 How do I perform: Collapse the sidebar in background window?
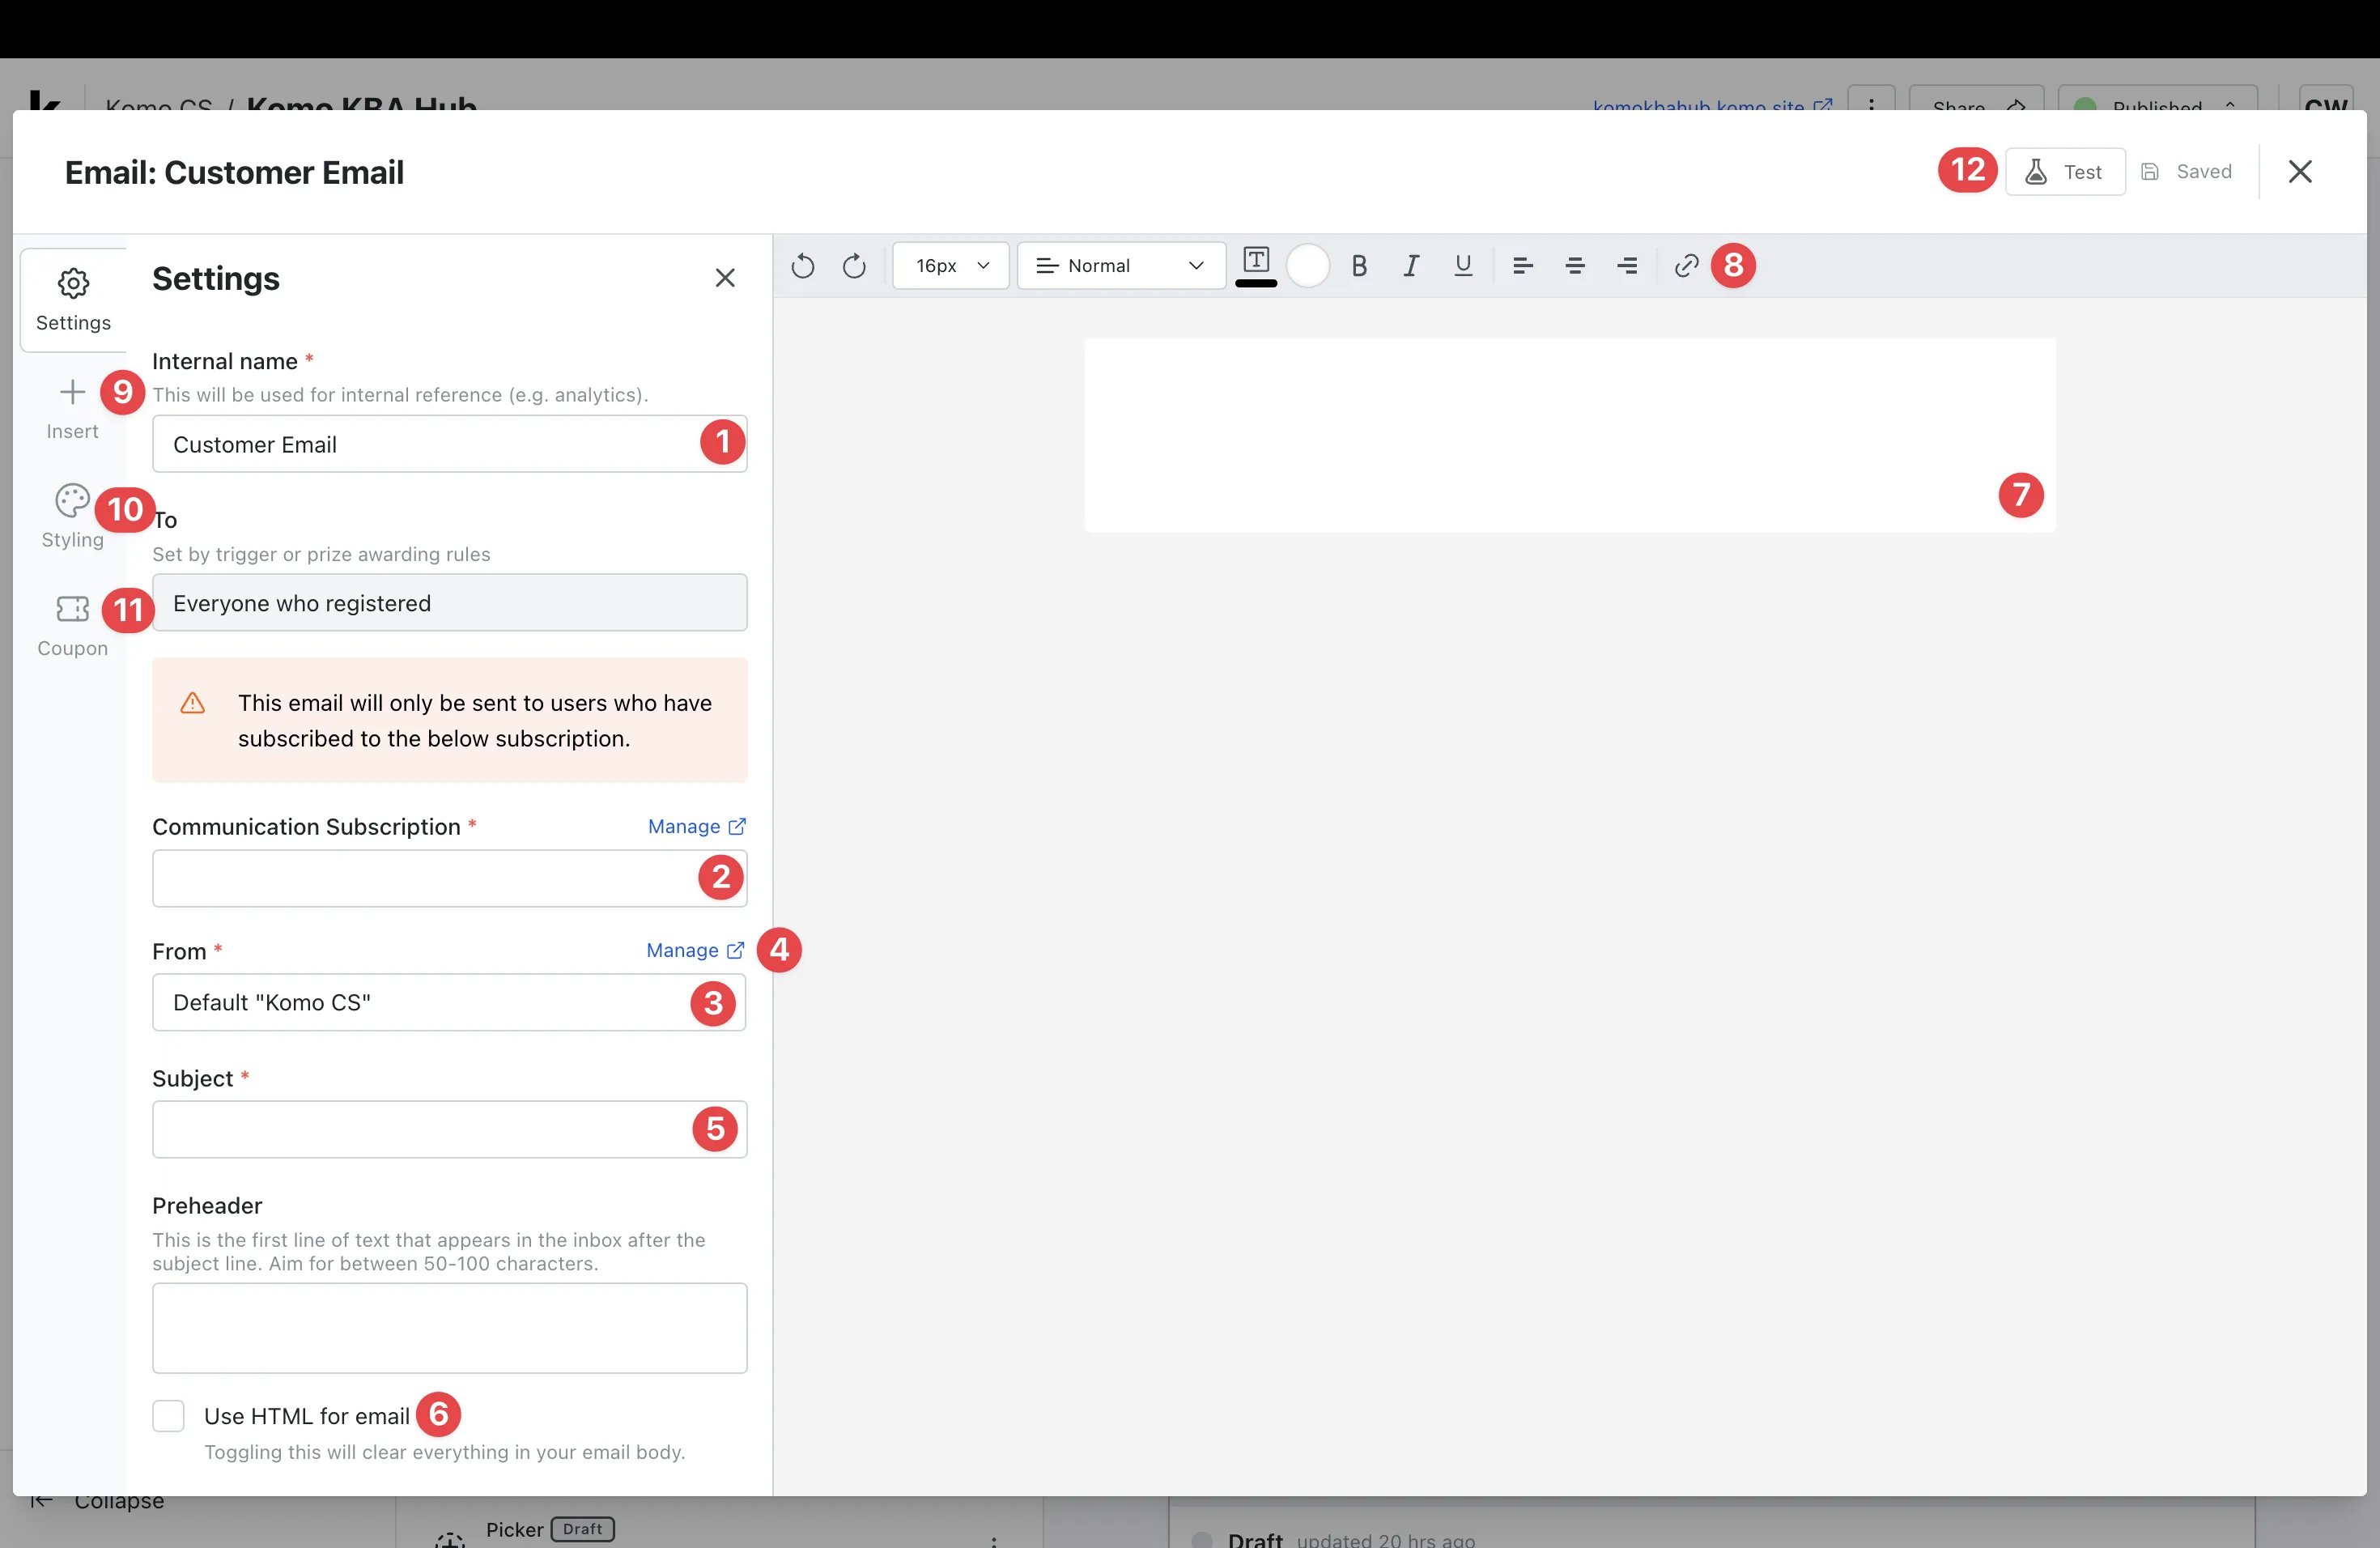pos(98,1501)
